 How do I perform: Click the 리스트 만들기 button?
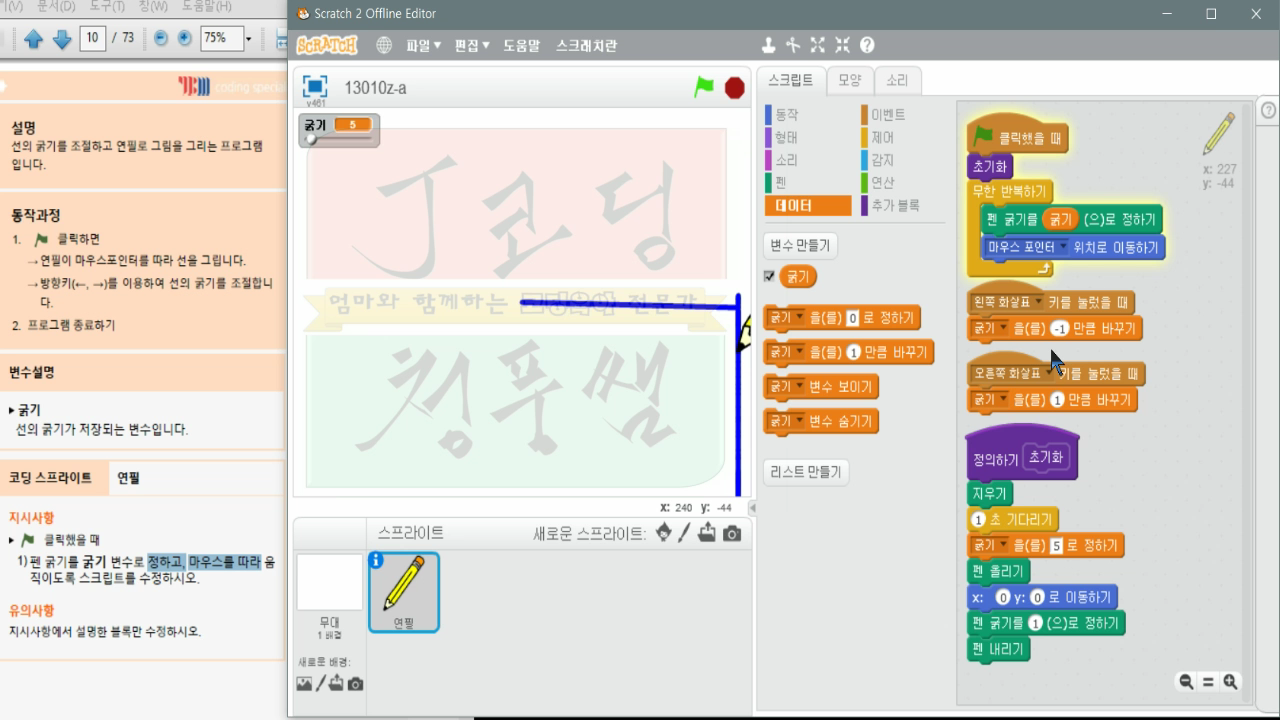coord(806,471)
